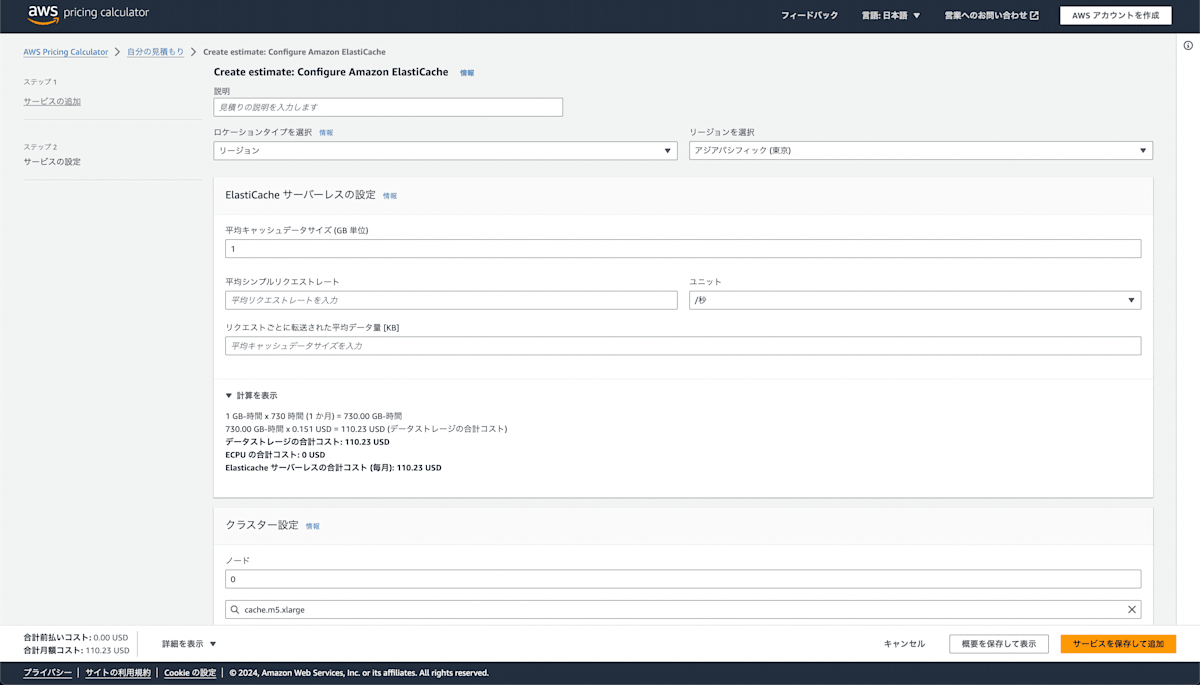Open the フィードバック link
Image resolution: width=1200 pixels, height=685 pixels.
[809, 15]
